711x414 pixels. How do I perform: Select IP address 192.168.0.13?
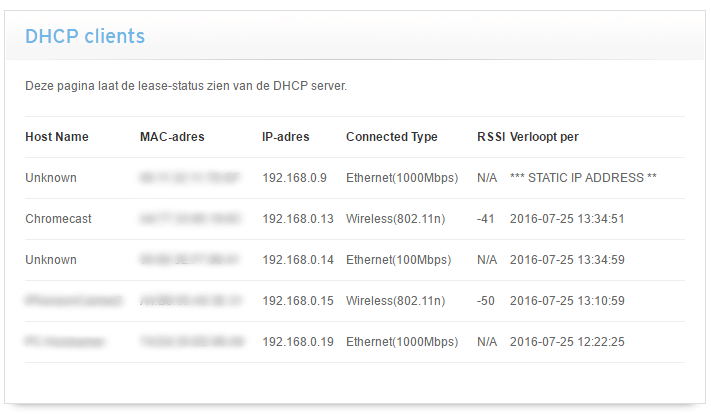pyautogui.click(x=297, y=219)
